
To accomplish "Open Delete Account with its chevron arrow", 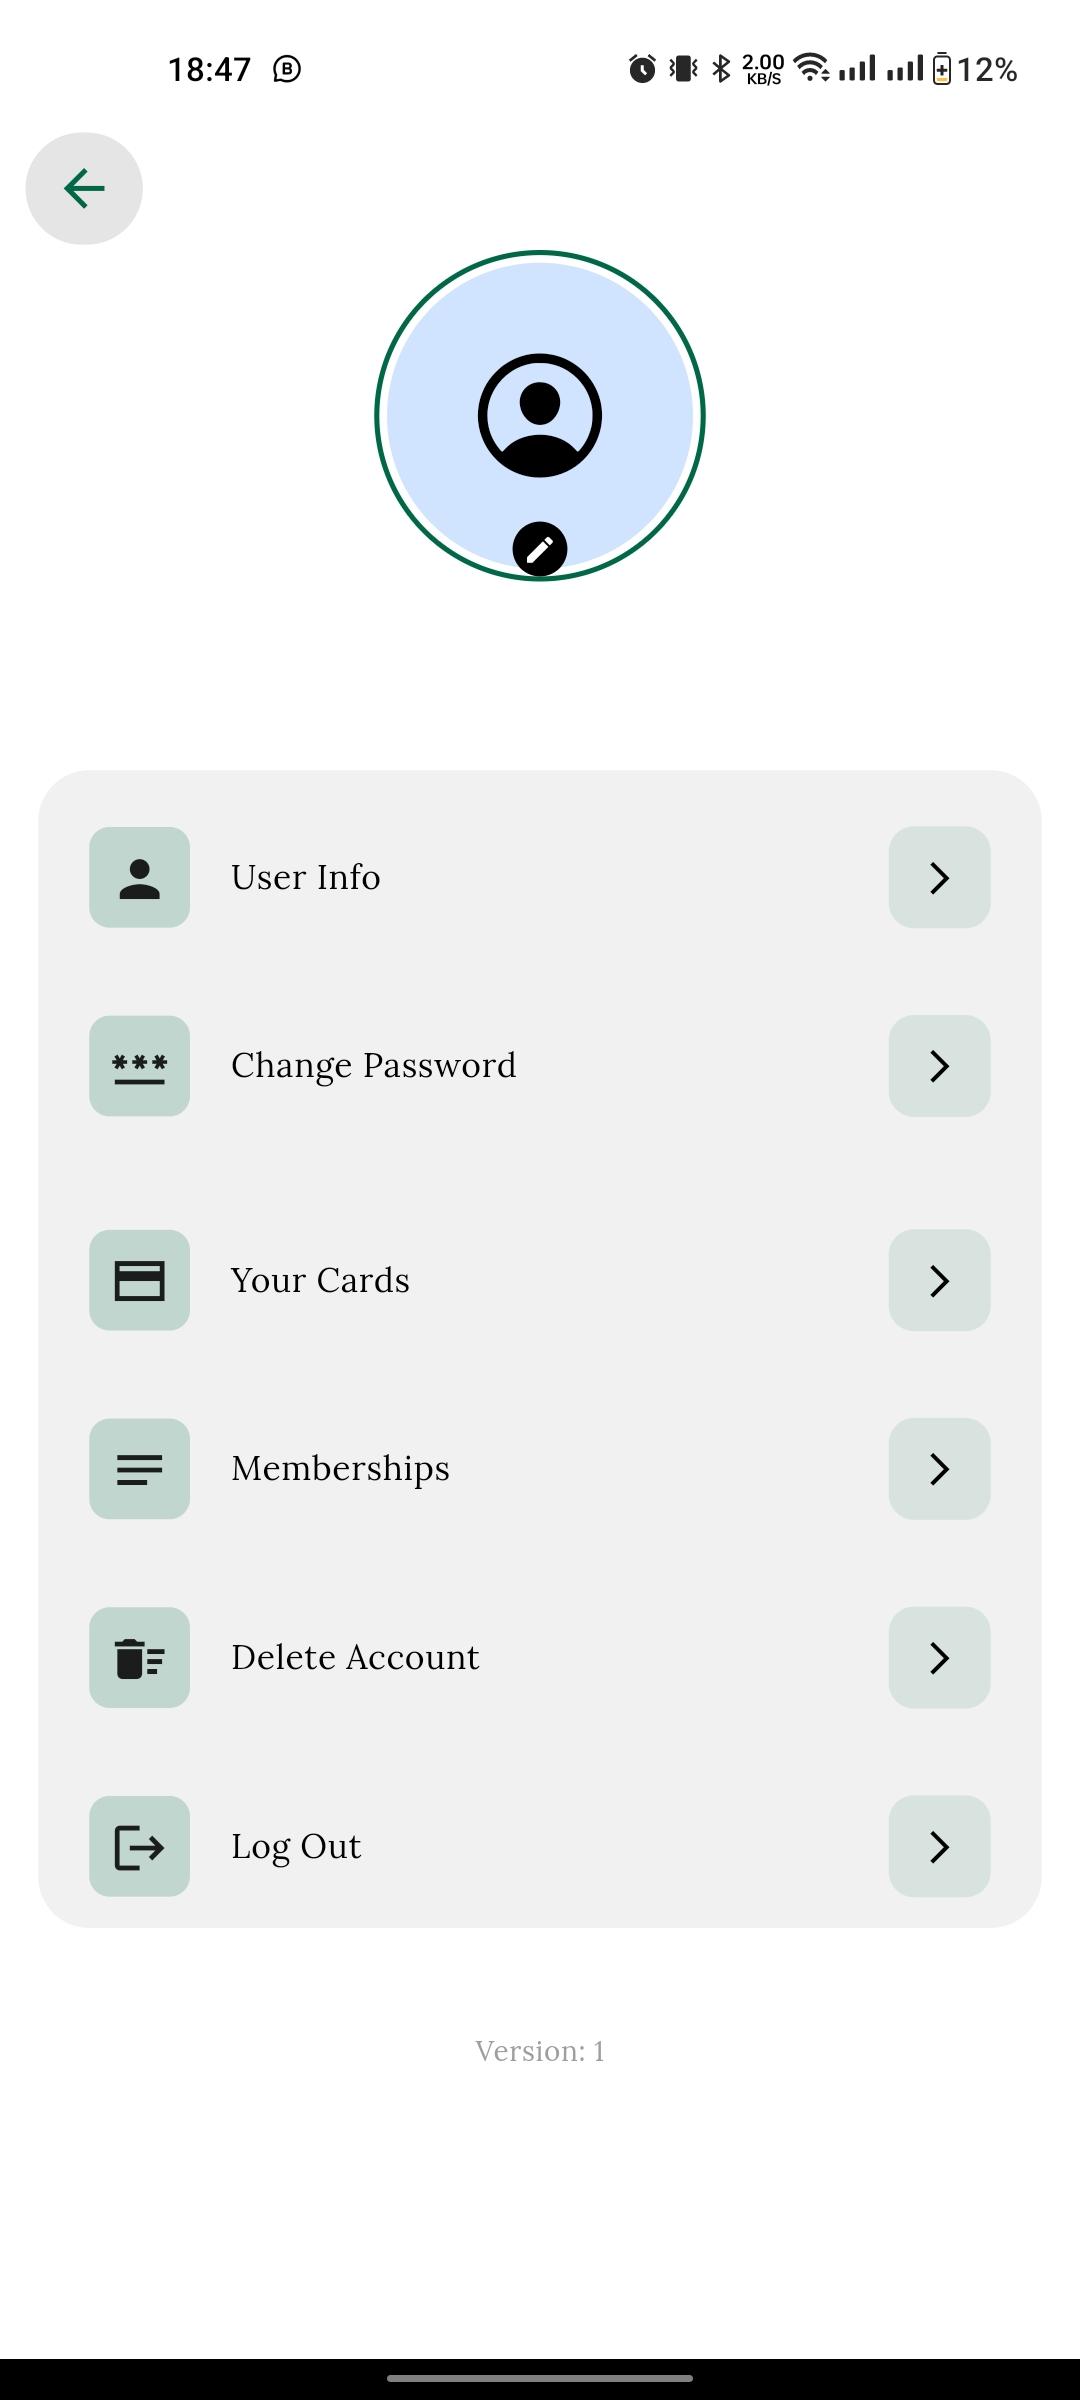I will point(940,1657).
